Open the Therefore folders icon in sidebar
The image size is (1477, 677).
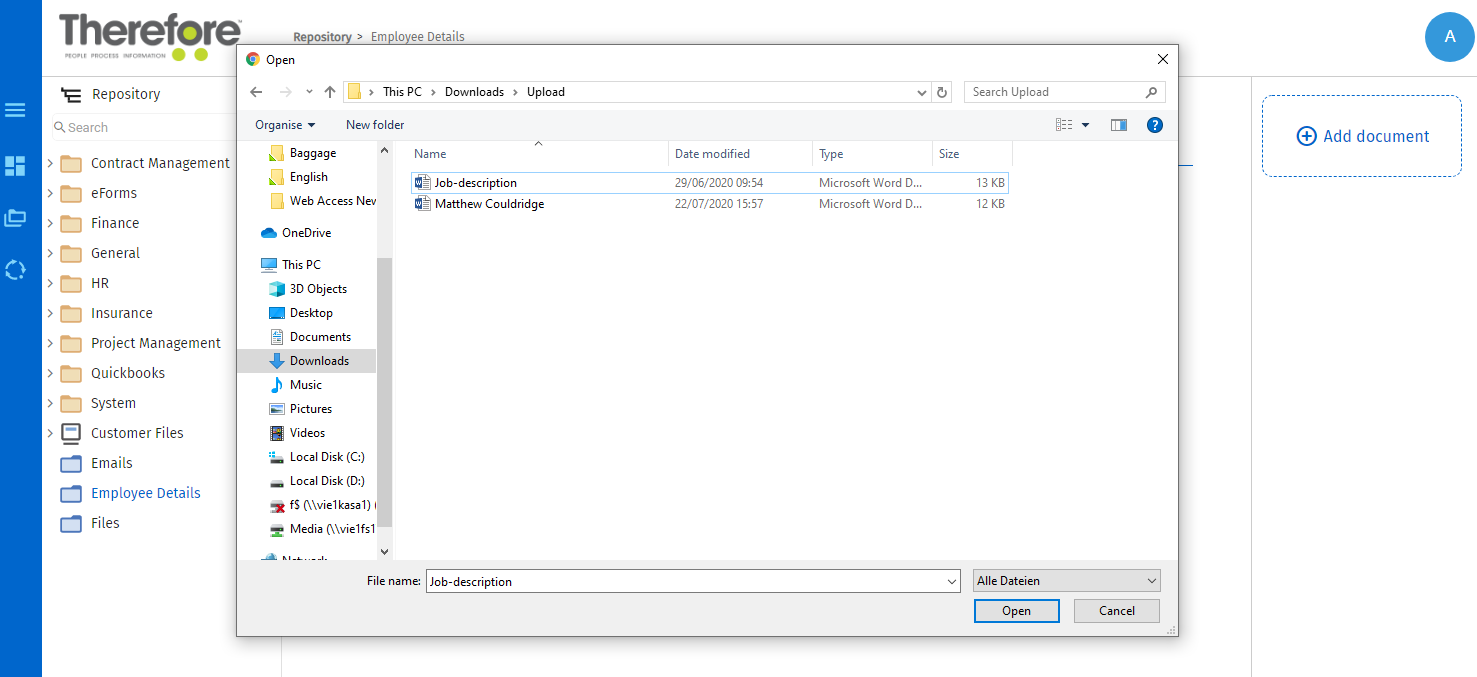(x=15, y=218)
